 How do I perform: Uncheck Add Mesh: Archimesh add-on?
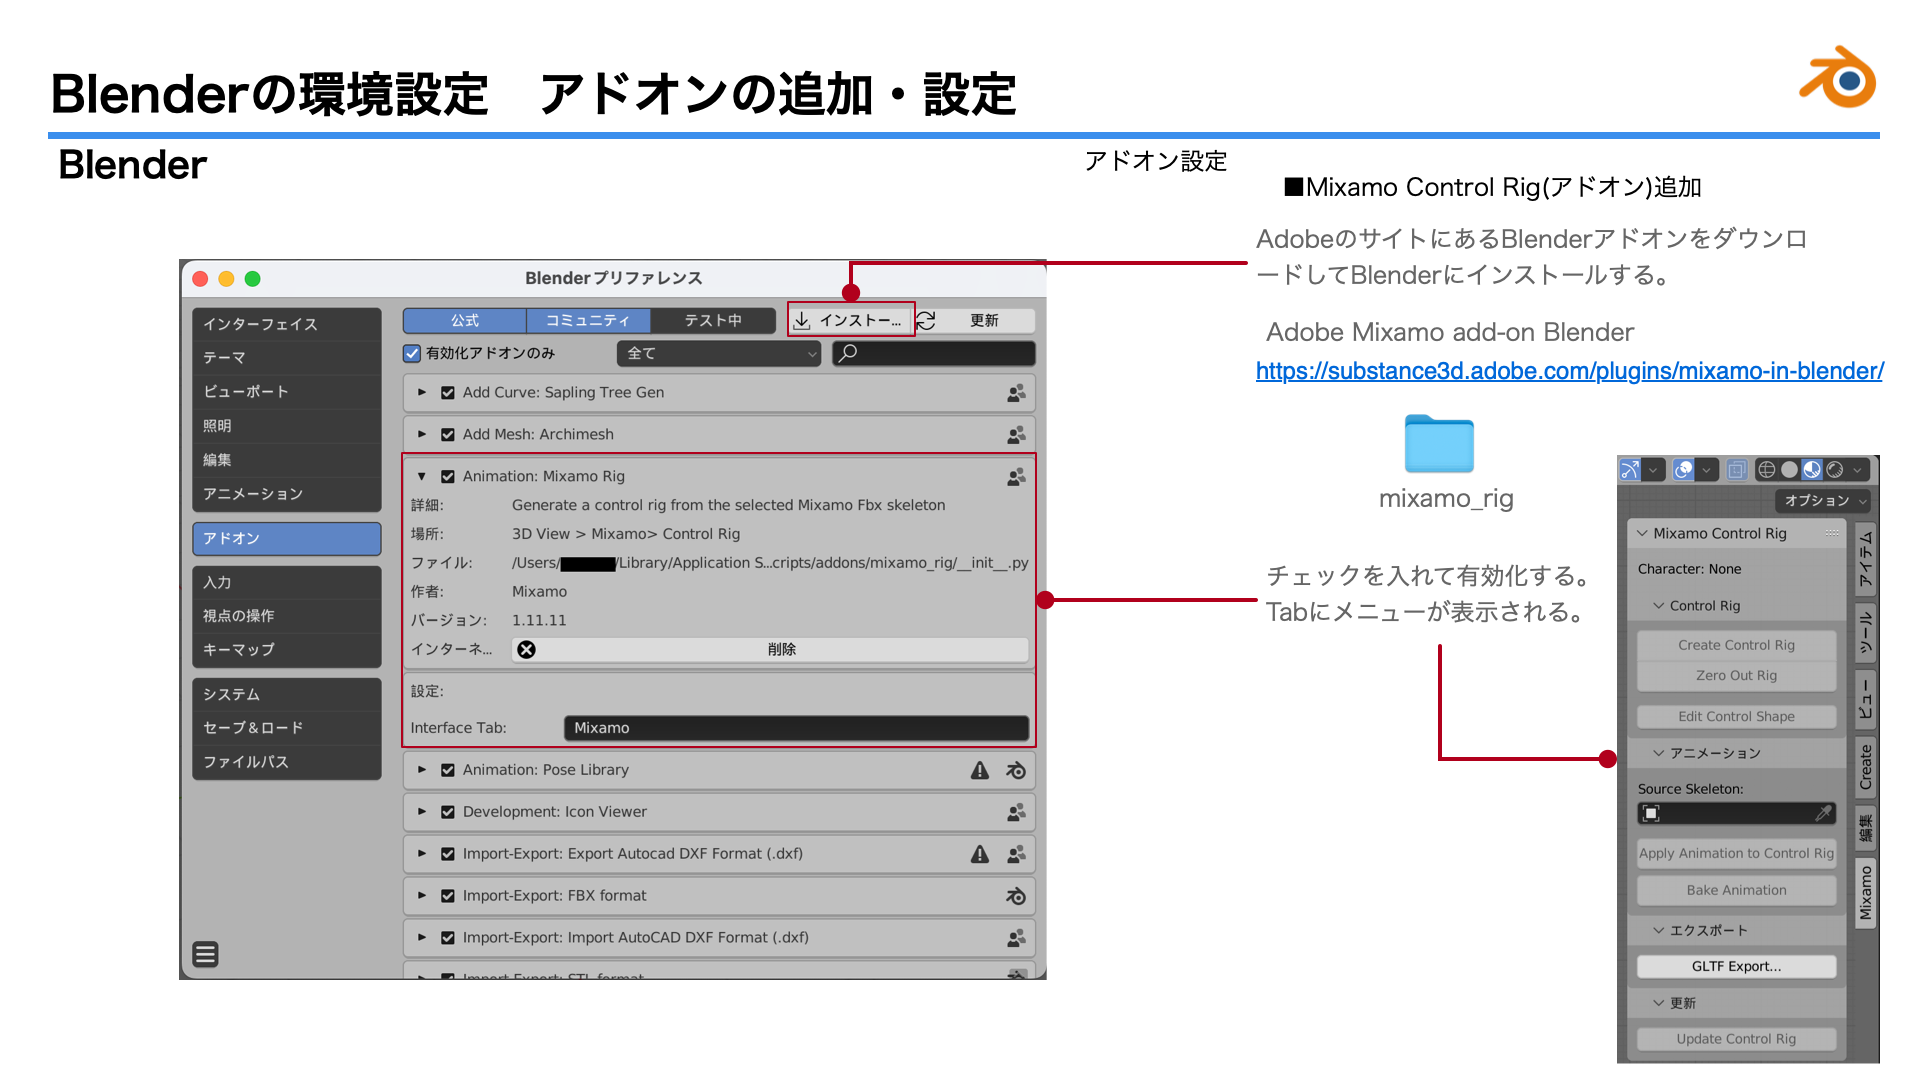point(448,435)
